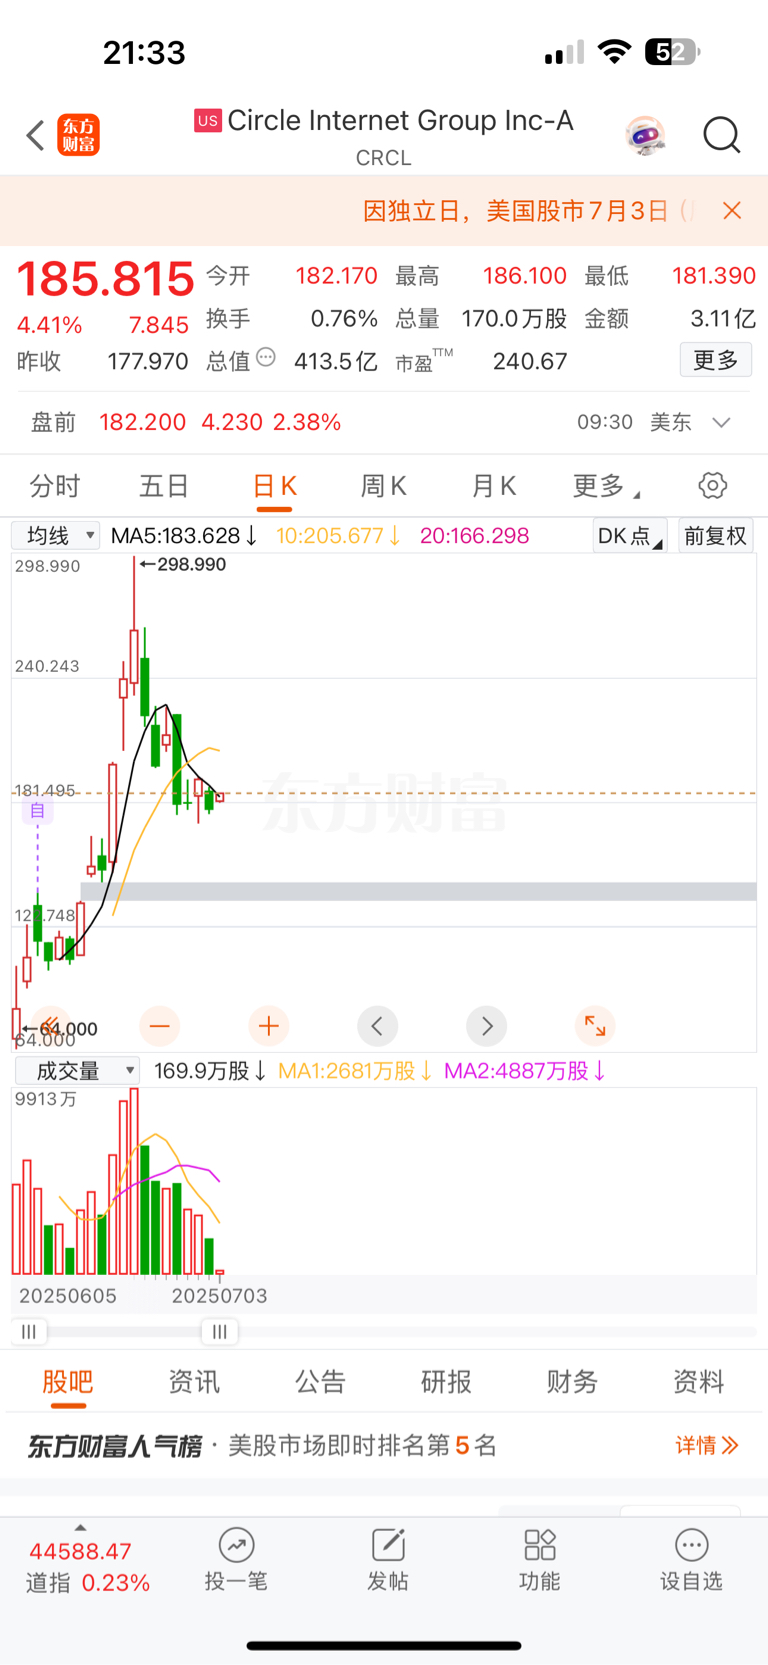The width and height of the screenshot is (768, 1665).
Task: Tap the current price 185.815
Action: pyautogui.click(x=105, y=279)
